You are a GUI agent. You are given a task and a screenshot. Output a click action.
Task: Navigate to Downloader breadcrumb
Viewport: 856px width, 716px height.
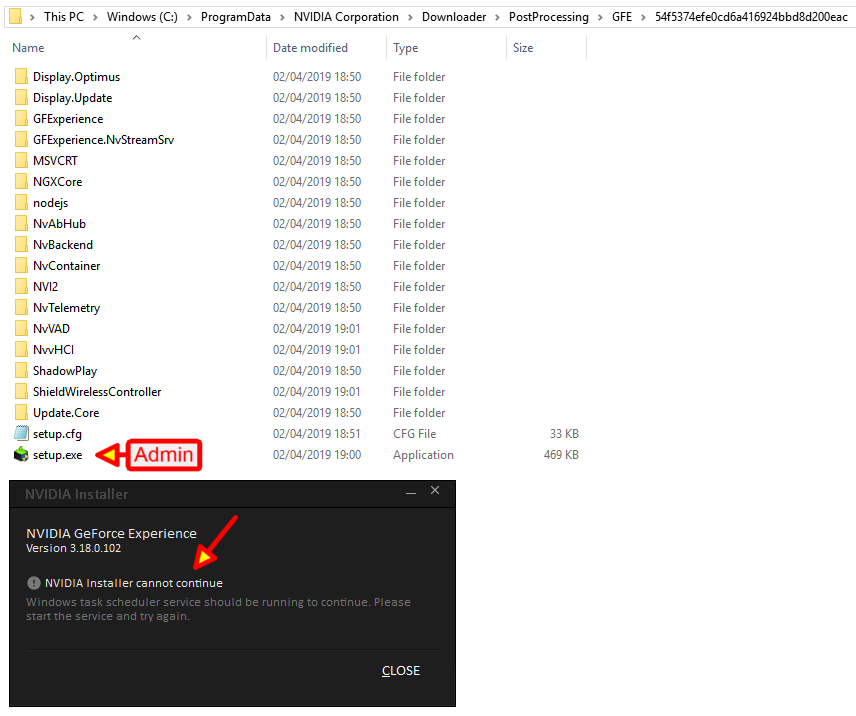point(454,17)
